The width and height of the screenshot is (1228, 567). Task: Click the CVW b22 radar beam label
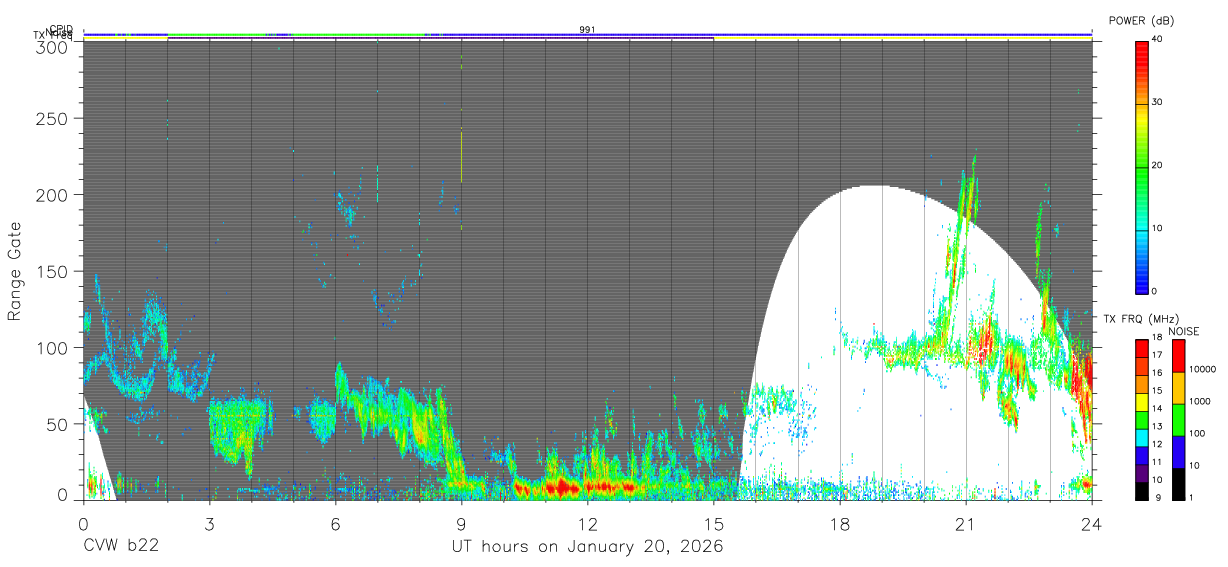click(x=121, y=547)
